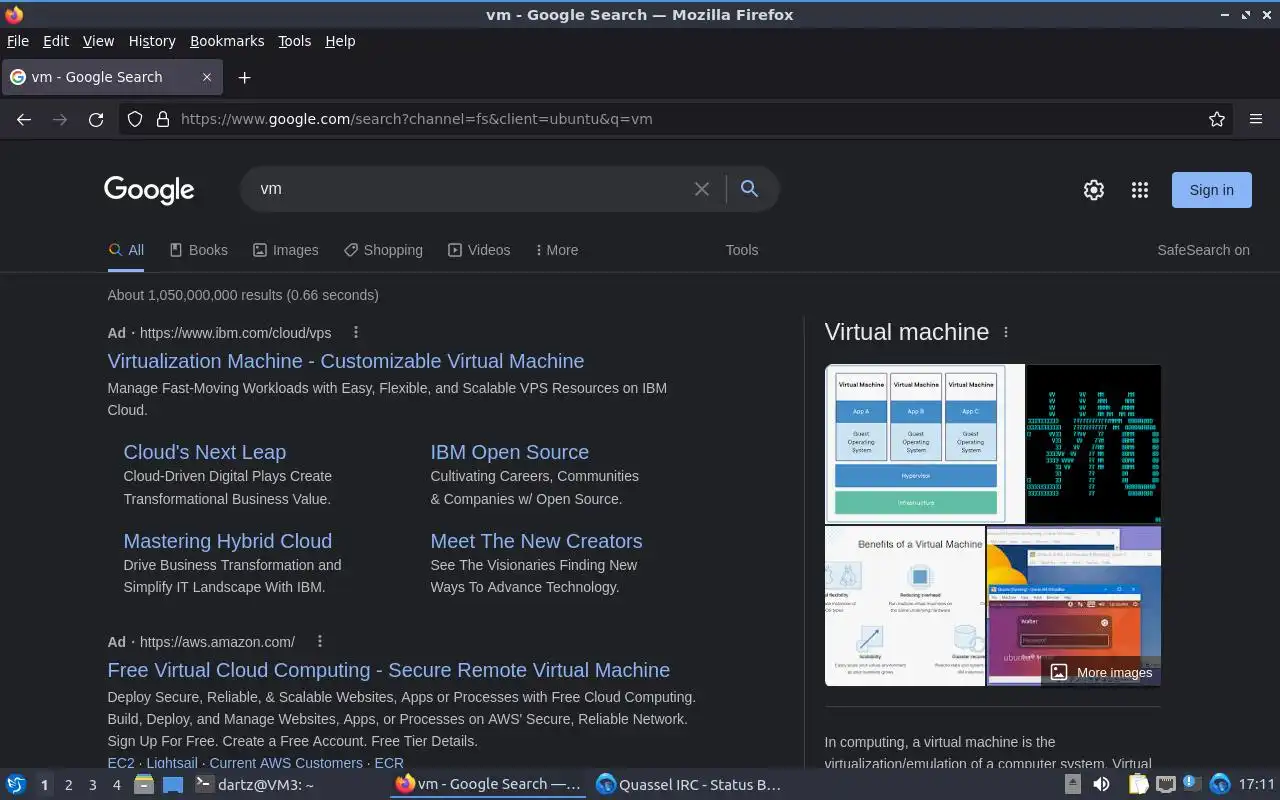1280x800 pixels.
Task: Open a new tab with the plus button
Action: tap(244, 77)
